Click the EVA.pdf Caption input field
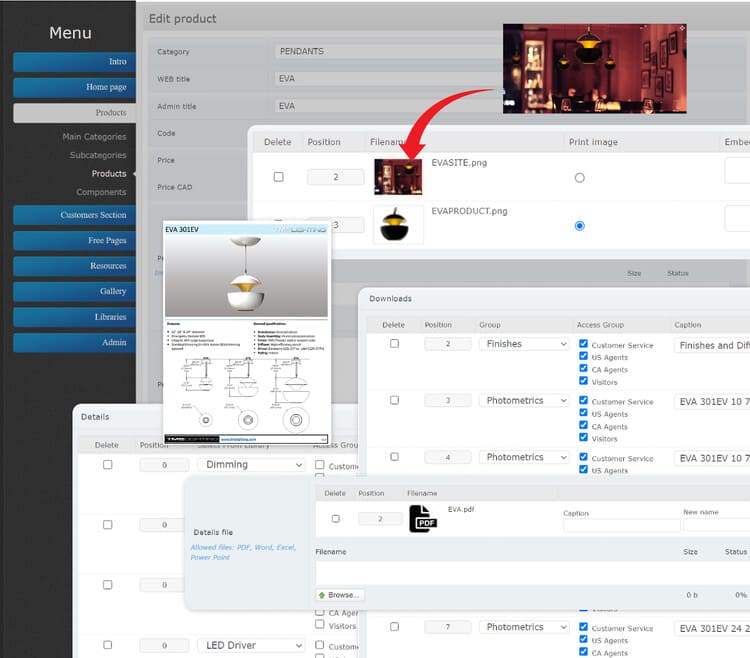 (622, 526)
